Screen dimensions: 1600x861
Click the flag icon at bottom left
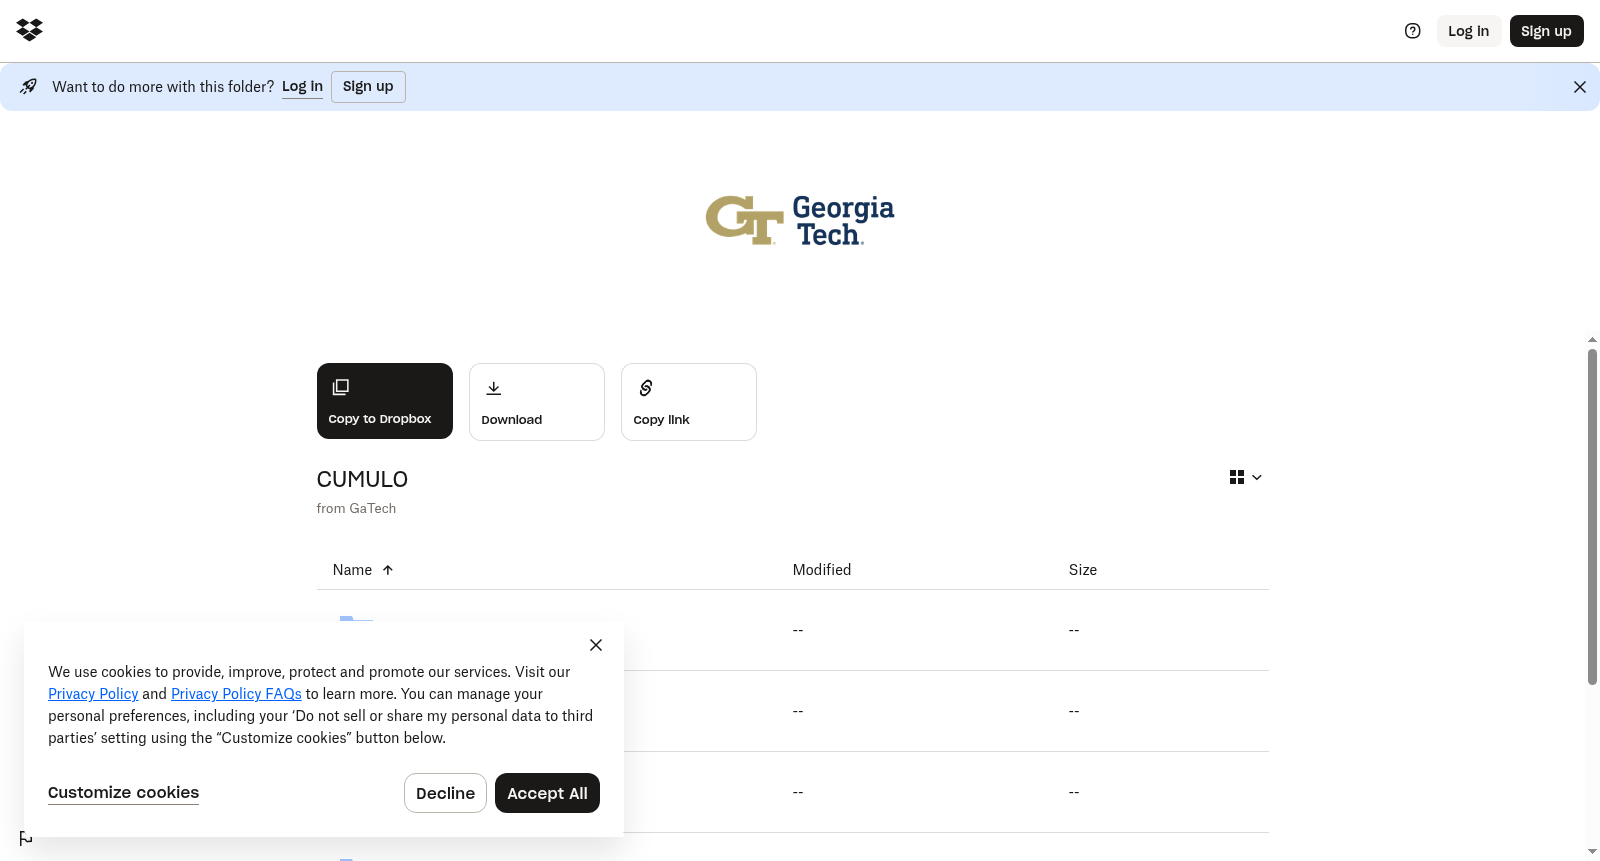coord(26,838)
